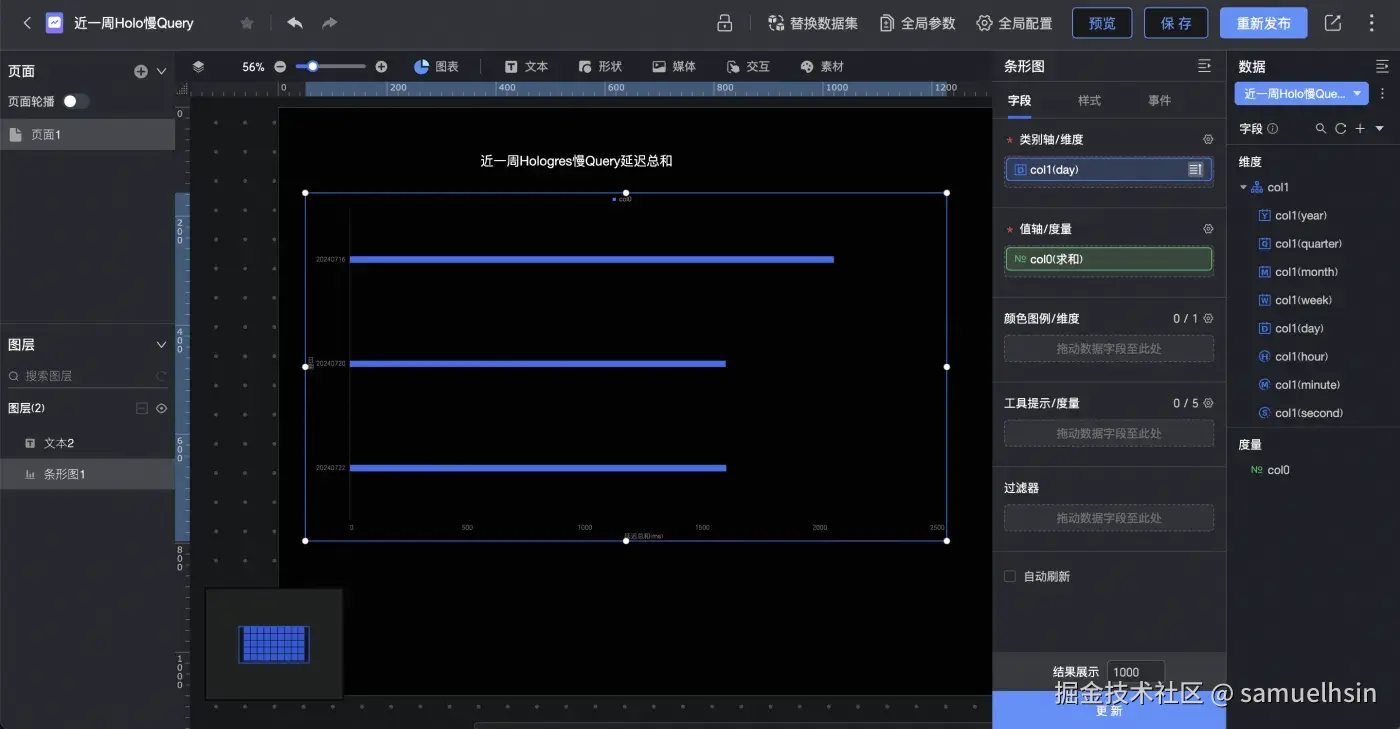Click the canvas minimap thumbnail

point(274,643)
